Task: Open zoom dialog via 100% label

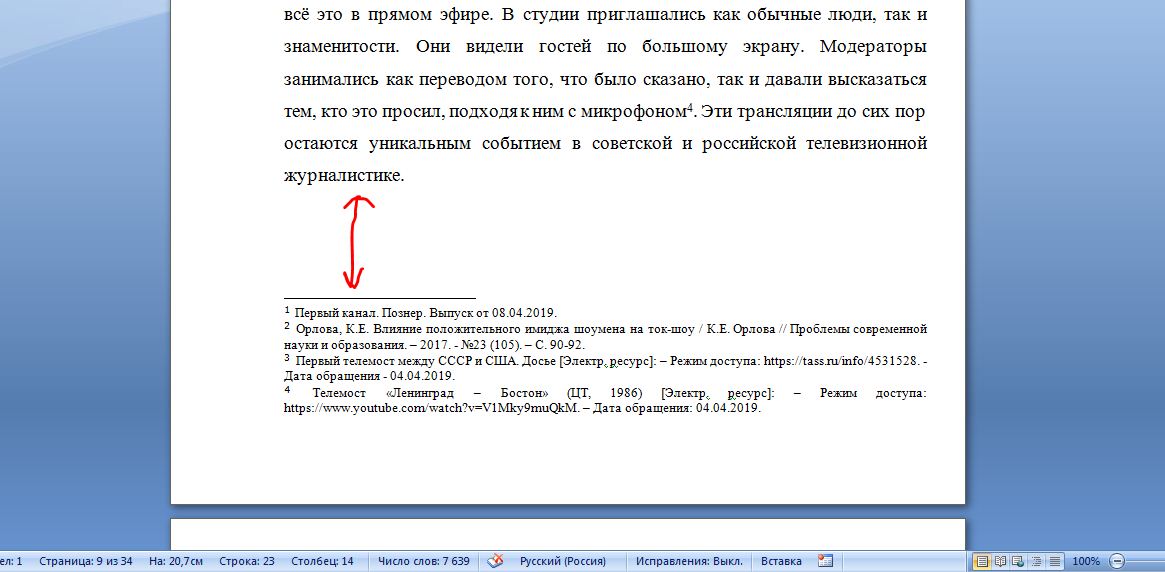Action: pos(1086,561)
